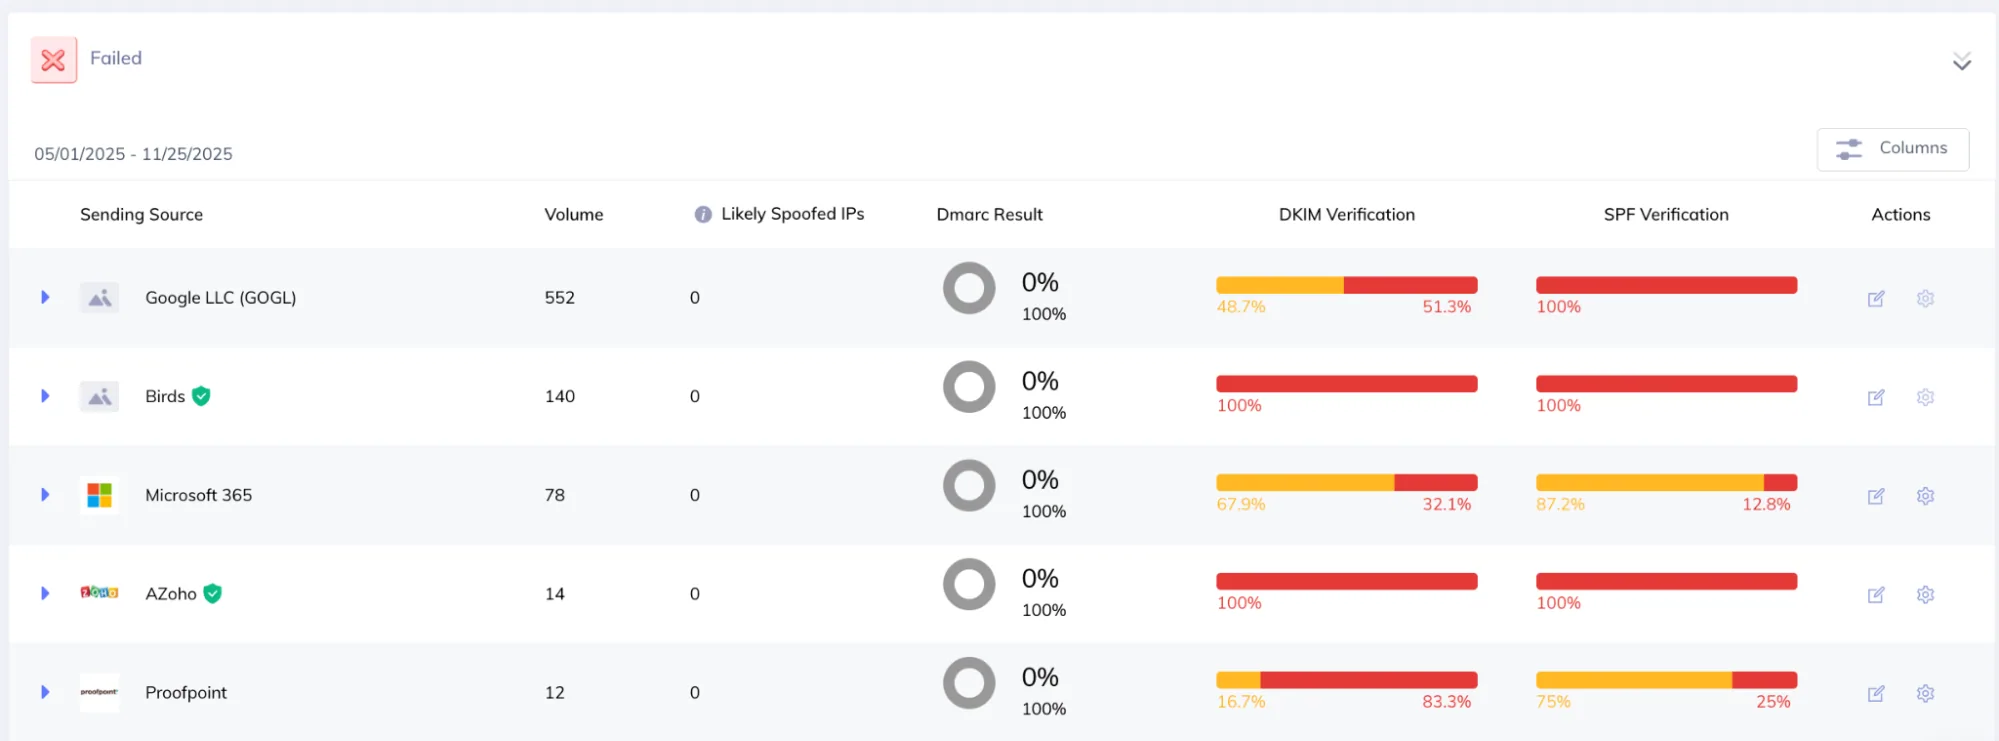Click the green verified badge beside Birds
This screenshot has height=741, width=1999.
point(201,396)
